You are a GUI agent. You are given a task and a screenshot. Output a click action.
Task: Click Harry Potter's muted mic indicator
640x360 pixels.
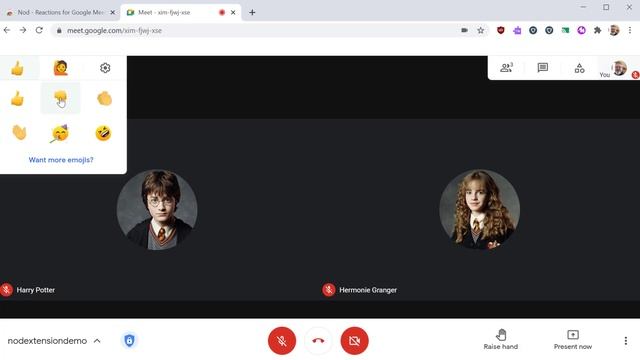[6, 290]
